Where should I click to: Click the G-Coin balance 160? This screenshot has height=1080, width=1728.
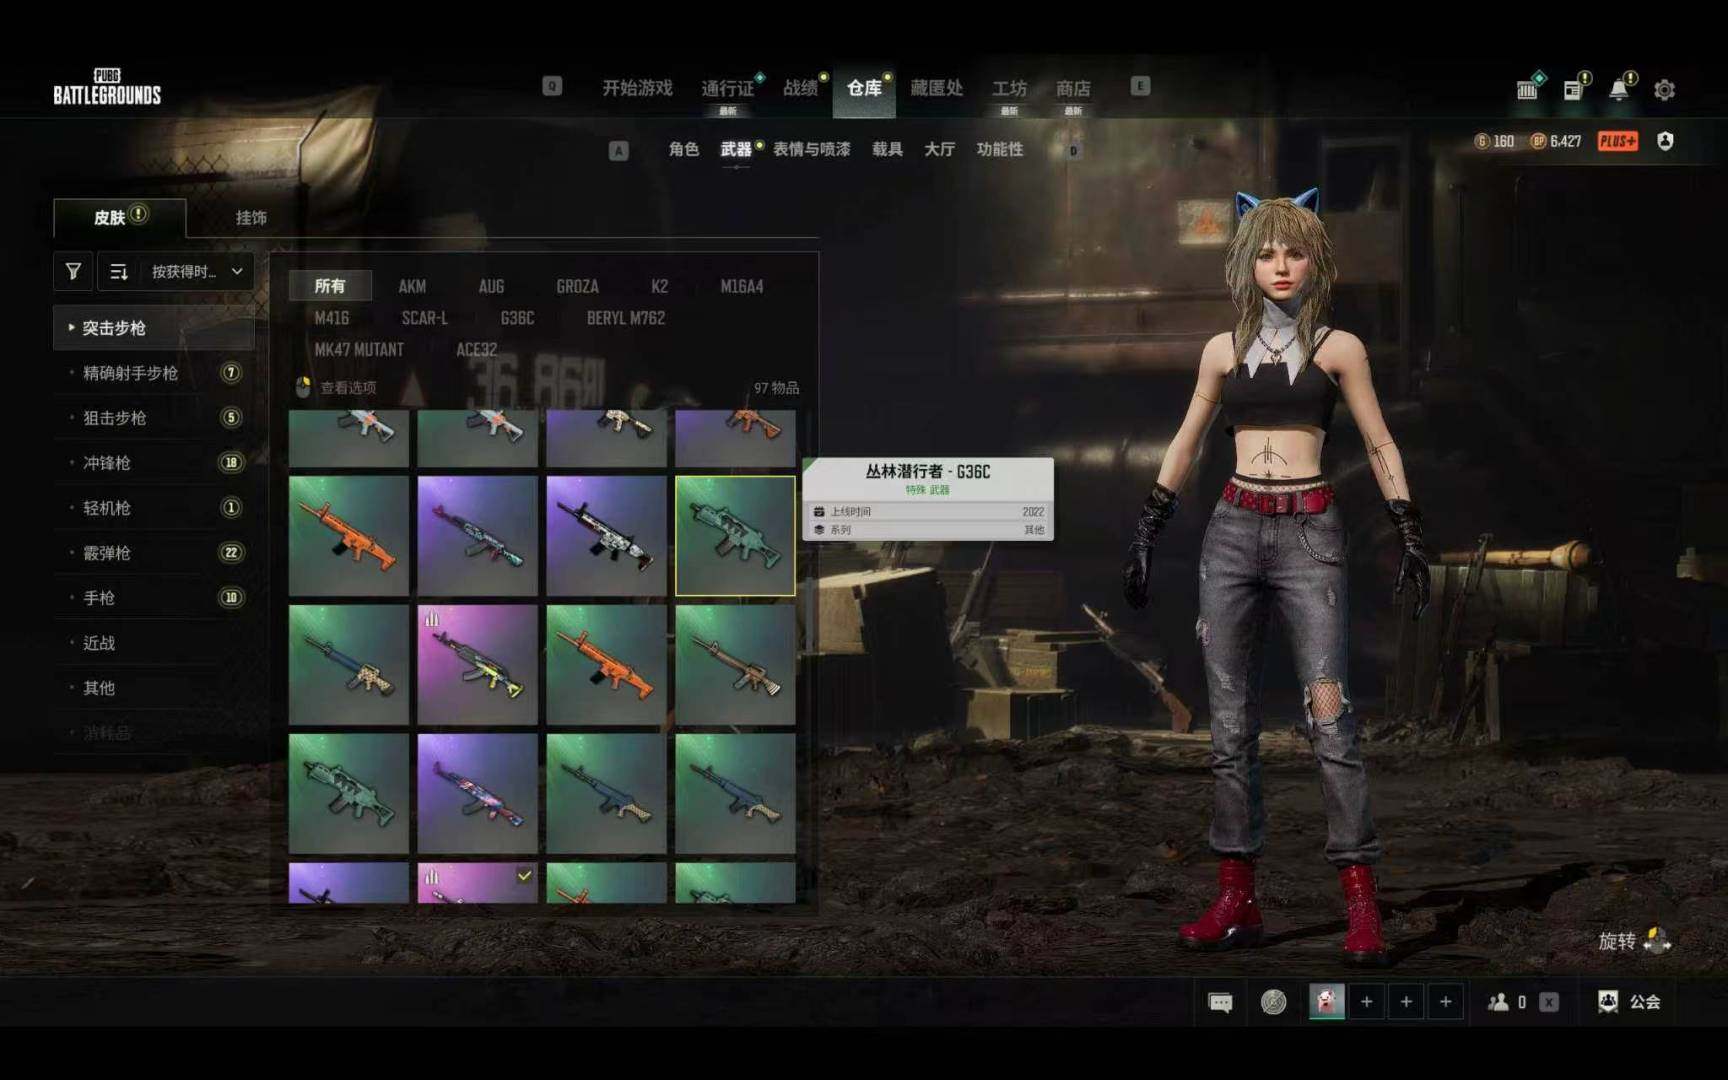[1494, 141]
